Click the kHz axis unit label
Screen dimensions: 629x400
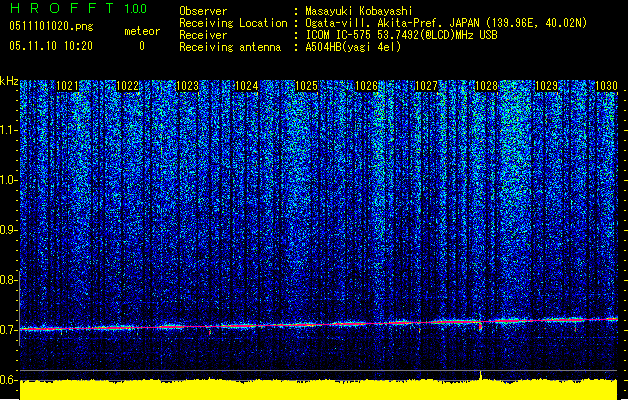coord(9,81)
